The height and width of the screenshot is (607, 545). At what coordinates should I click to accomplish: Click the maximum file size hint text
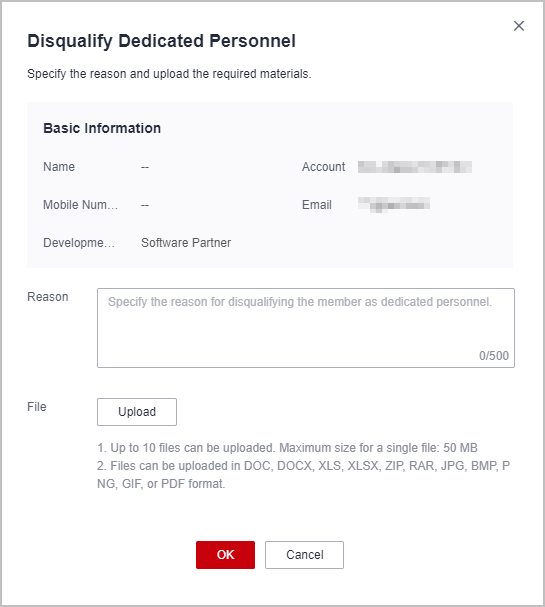tap(287, 448)
